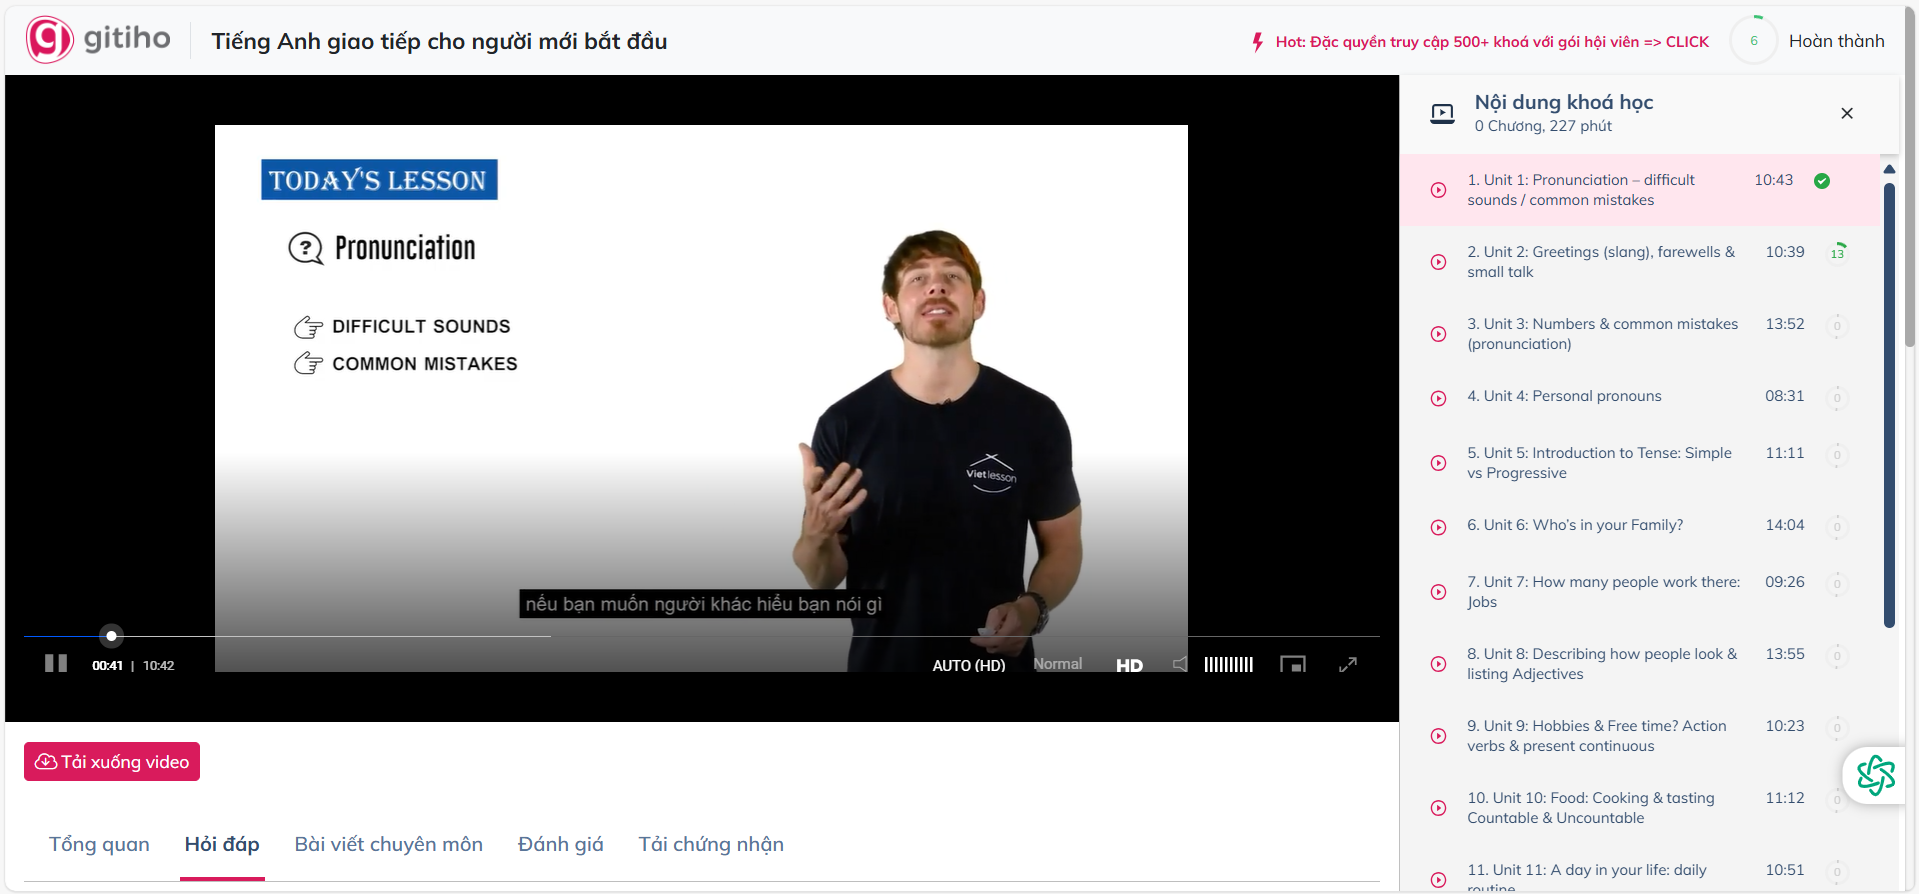
Task: Open AUTO (HD) quality selector
Action: 968,665
